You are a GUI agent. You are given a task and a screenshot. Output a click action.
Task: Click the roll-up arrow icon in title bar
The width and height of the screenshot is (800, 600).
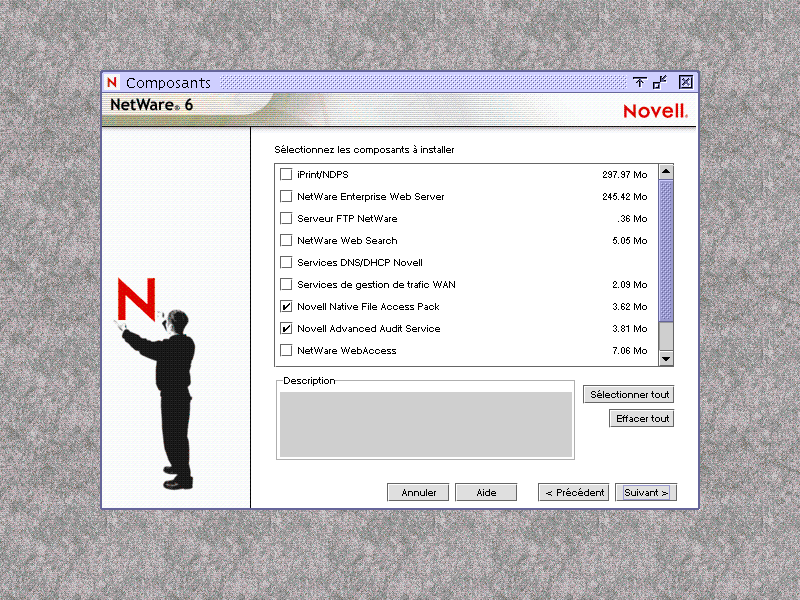click(640, 82)
